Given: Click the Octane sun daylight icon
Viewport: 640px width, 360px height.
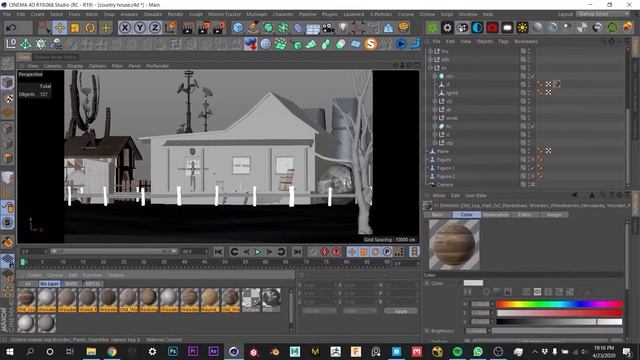Looking at the screenshot, I should coord(522,28).
